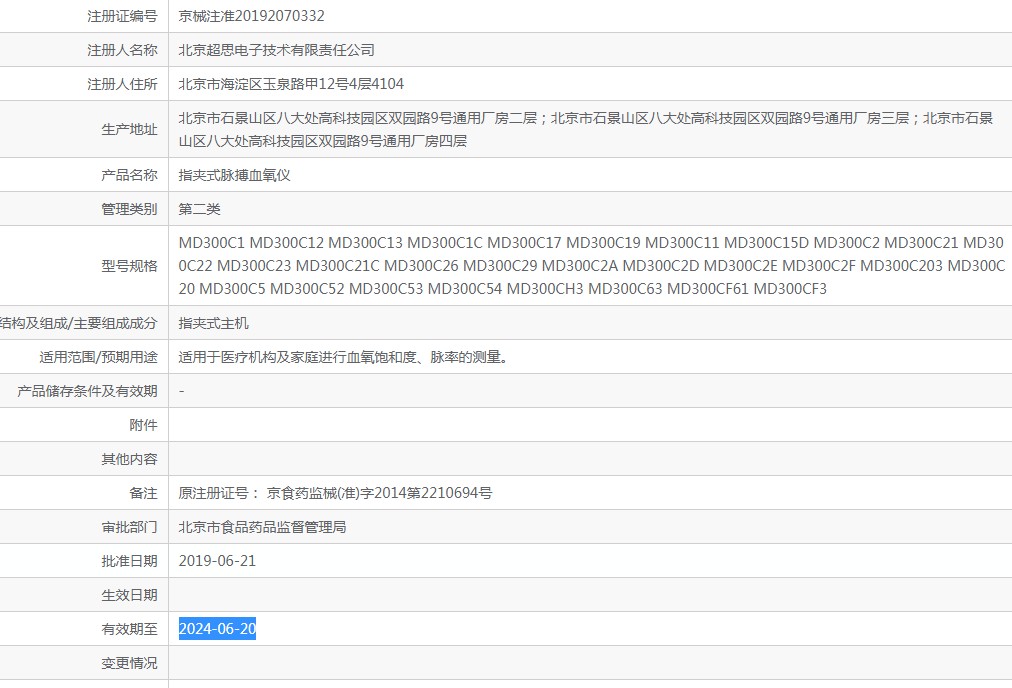
Task: Click the 产品储存条件及有效期 label
Action: coord(87,391)
